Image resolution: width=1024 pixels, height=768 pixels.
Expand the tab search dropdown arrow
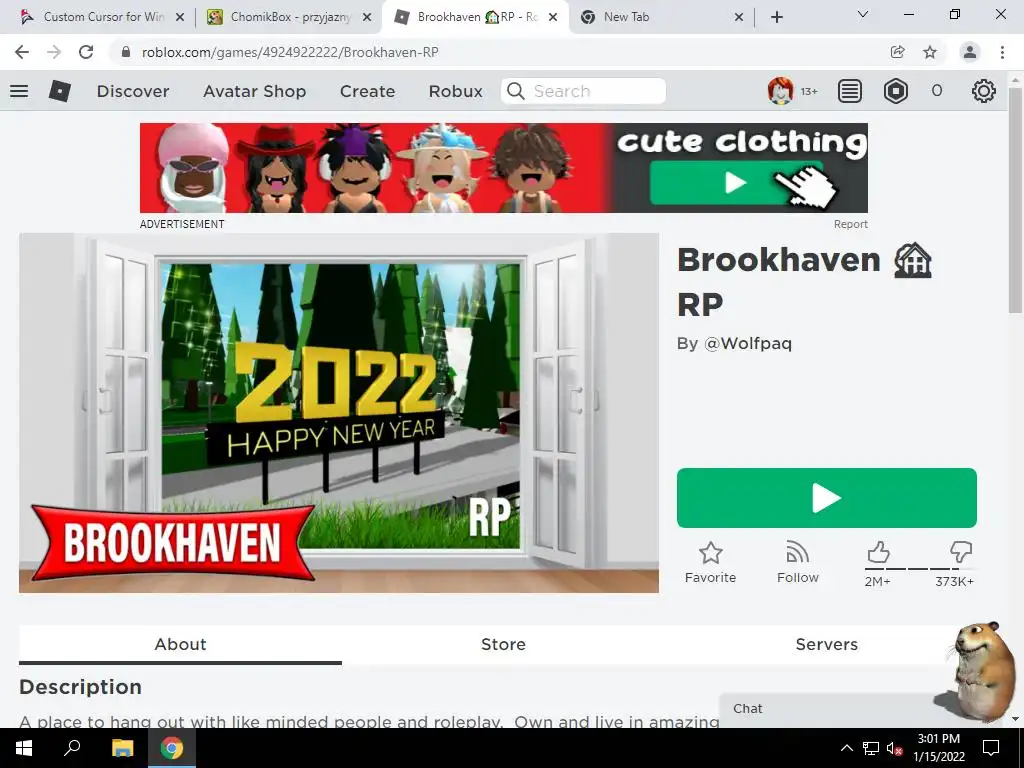coord(863,14)
